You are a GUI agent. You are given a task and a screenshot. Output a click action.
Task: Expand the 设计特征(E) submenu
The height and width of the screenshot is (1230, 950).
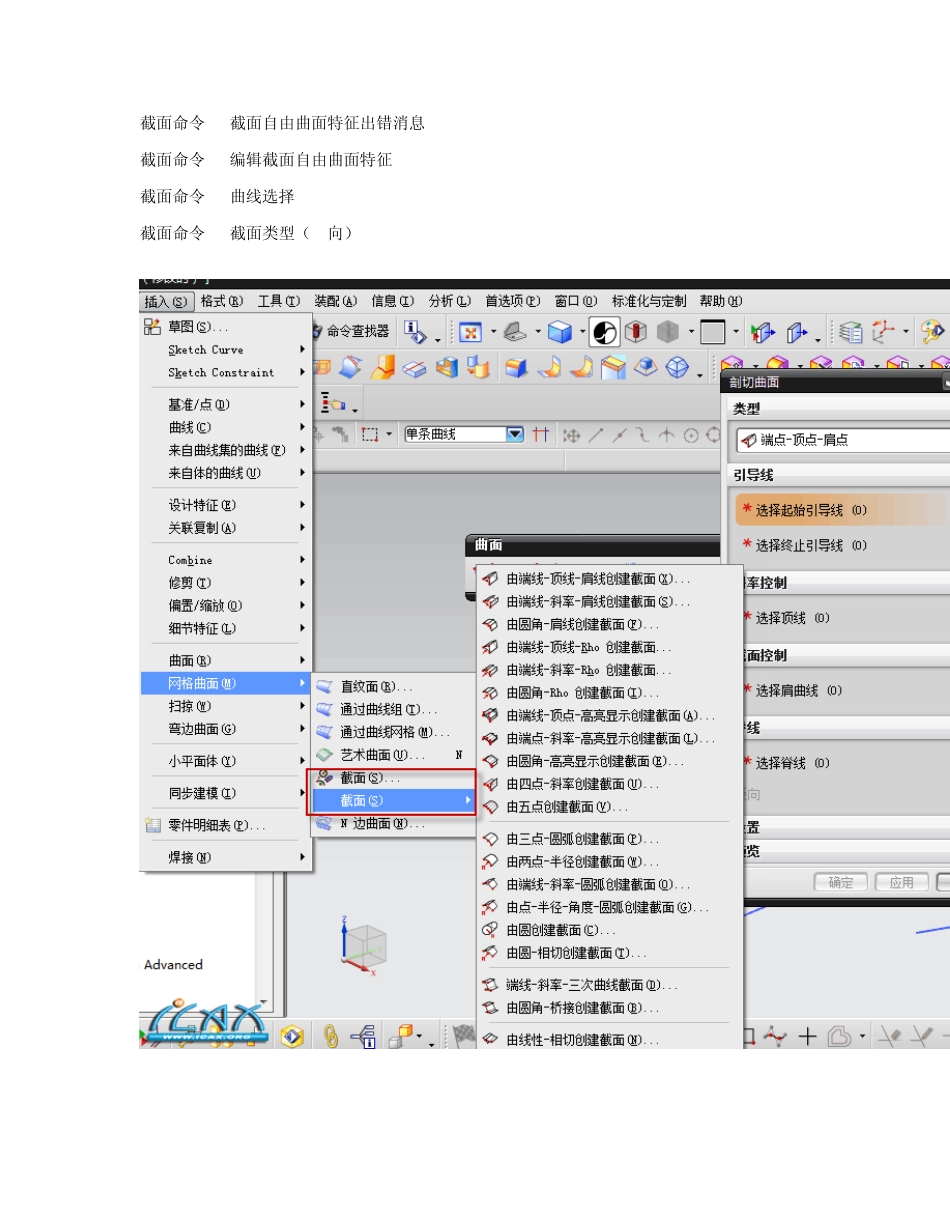coord(226,505)
